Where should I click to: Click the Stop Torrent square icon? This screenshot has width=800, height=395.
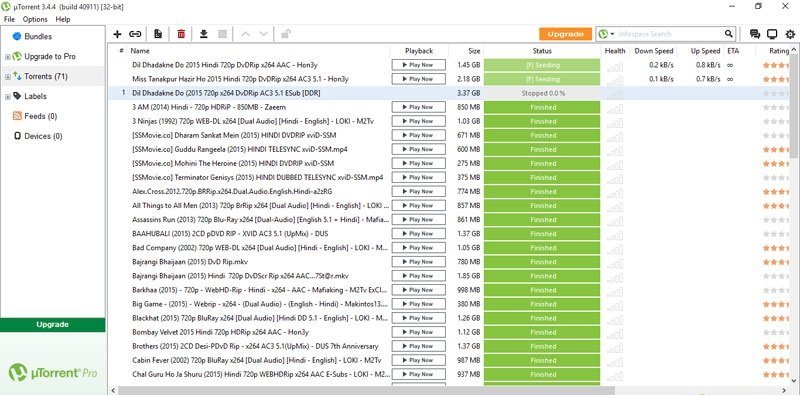[x=222, y=34]
